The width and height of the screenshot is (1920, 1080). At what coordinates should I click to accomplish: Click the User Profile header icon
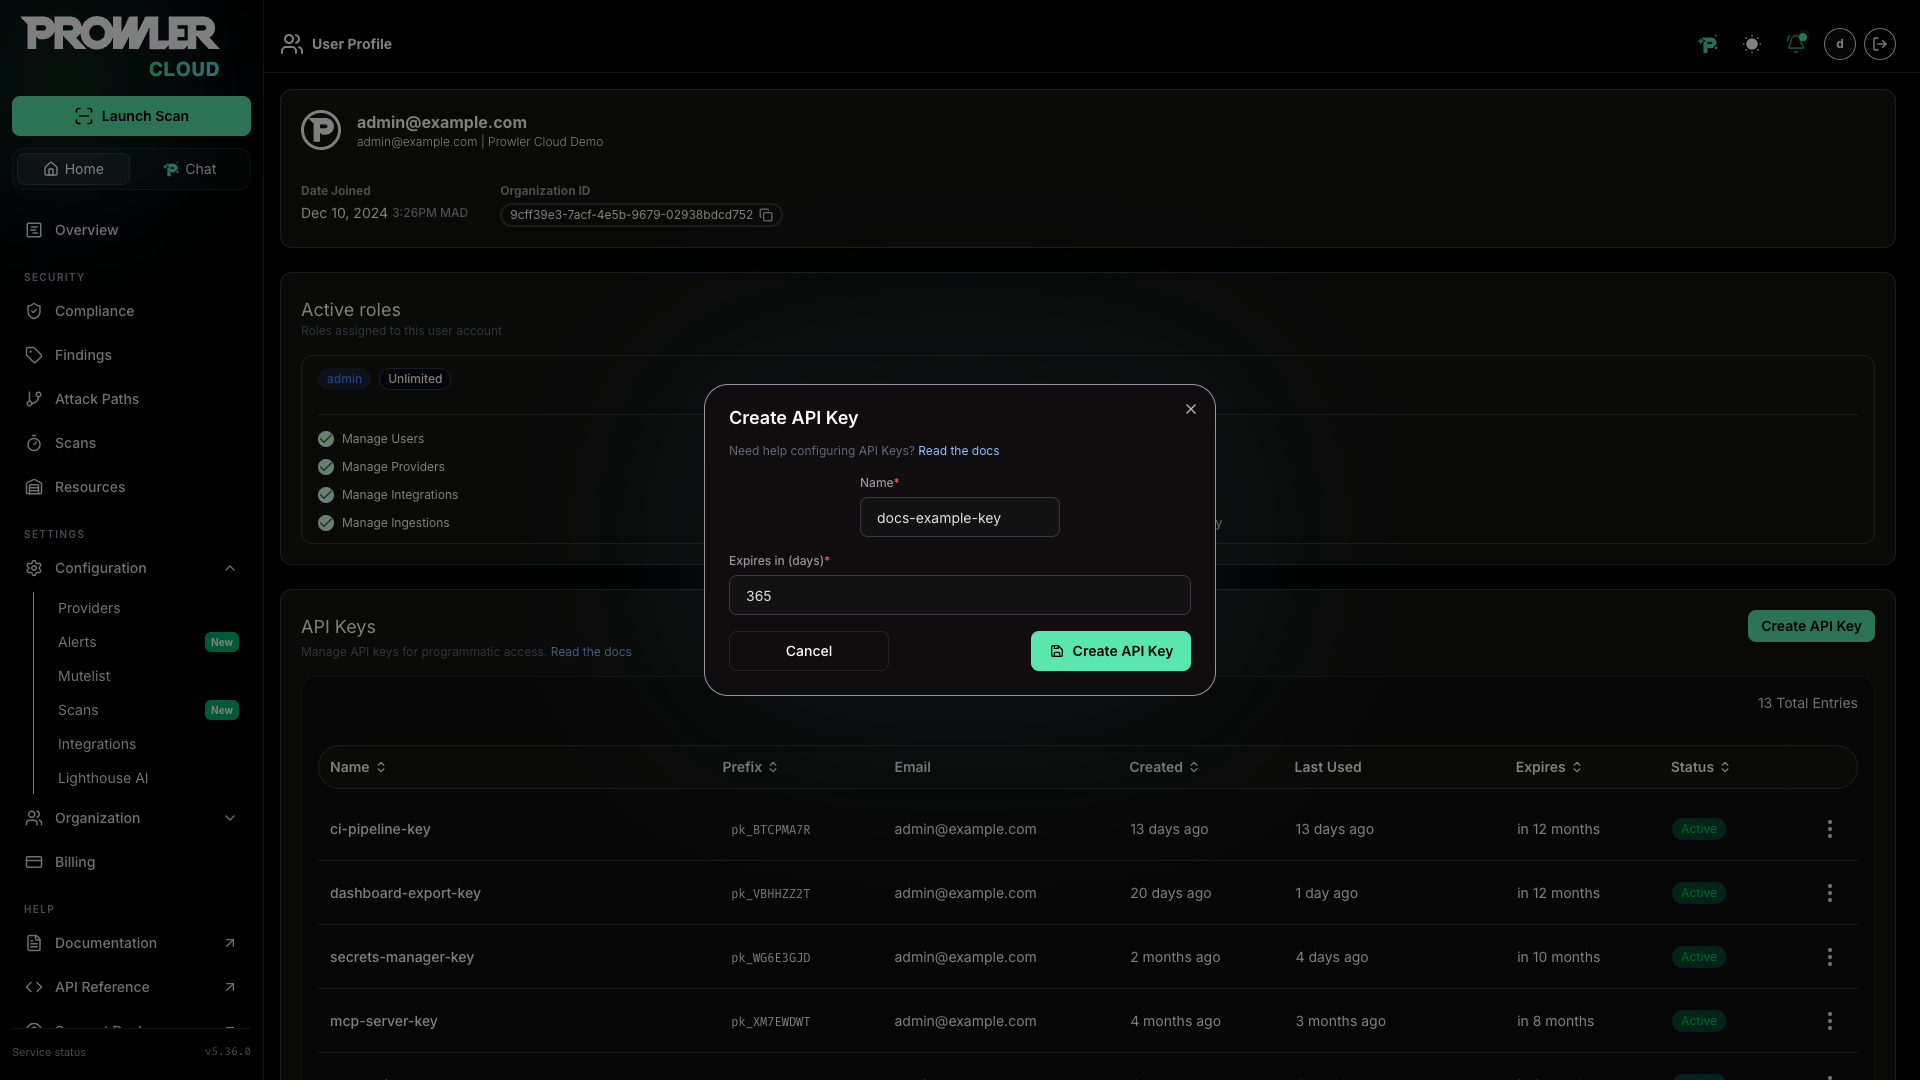[292, 44]
